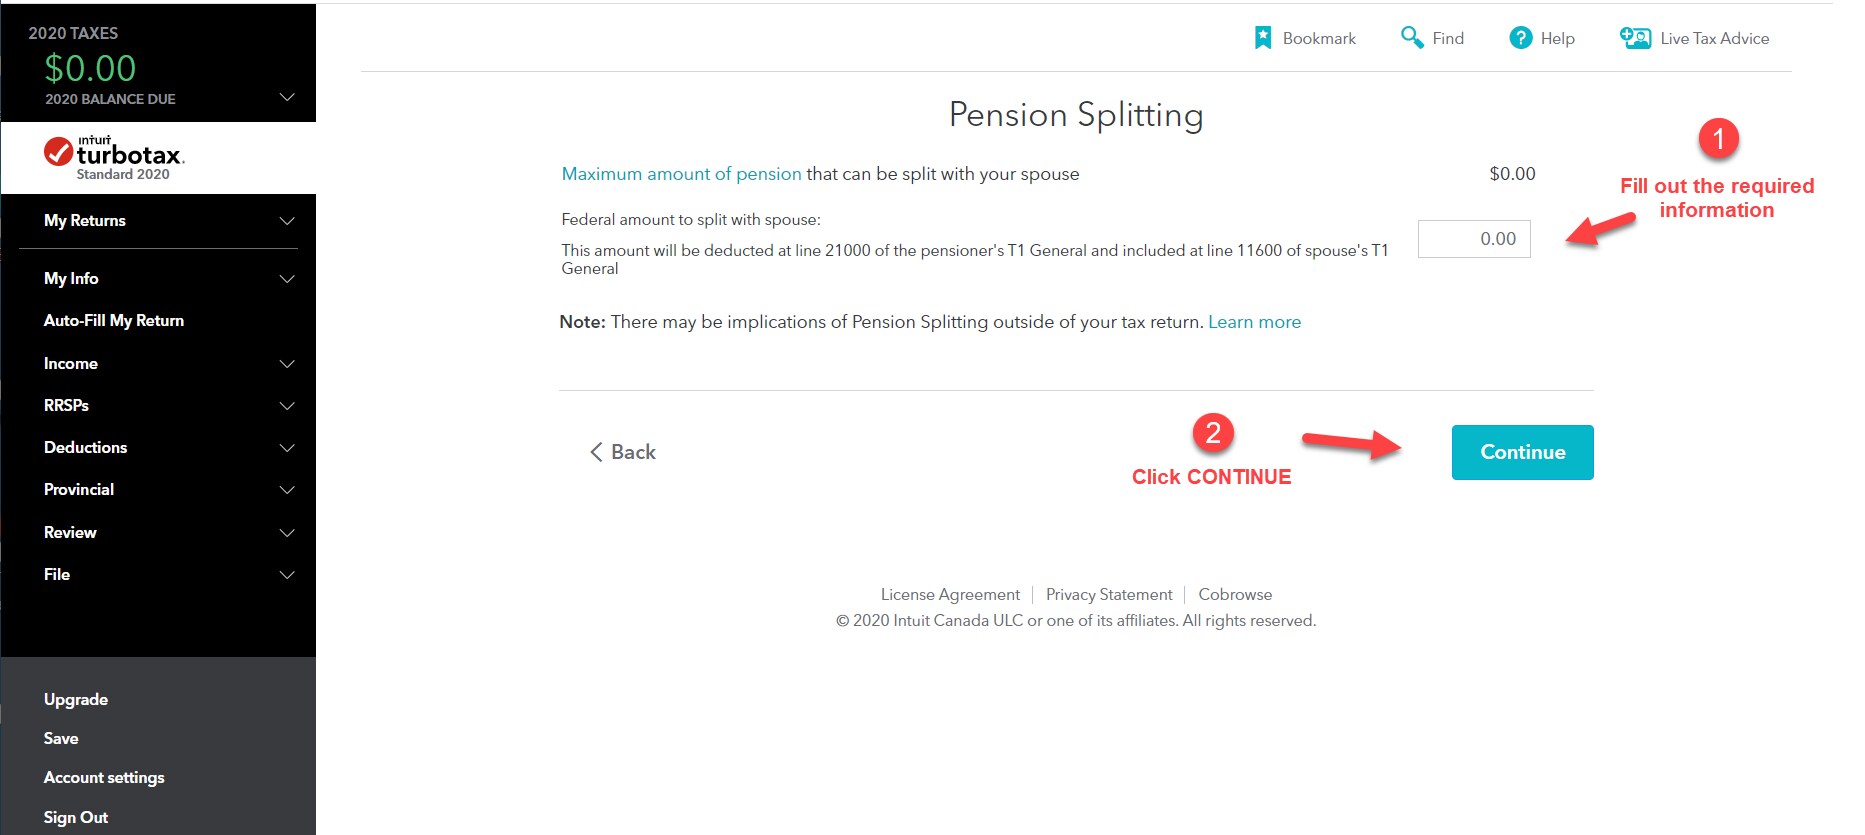Image resolution: width=1865 pixels, height=835 pixels.
Task: Expand the 2020 balance due chevron
Action: click(287, 97)
